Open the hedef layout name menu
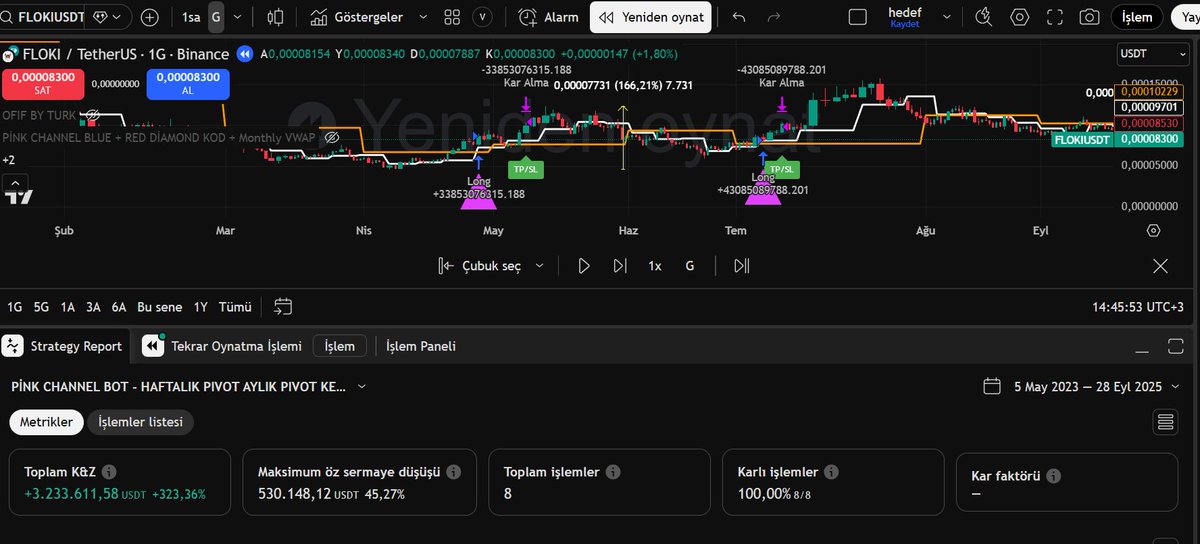1200x544 pixels. (906, 17)
